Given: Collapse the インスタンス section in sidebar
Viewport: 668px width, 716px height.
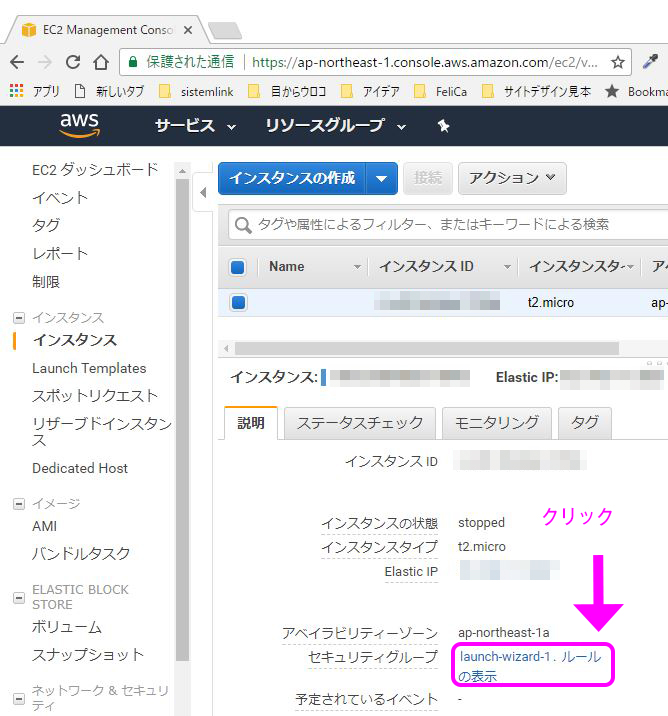Looking at the screenshot, I should [x=19, y=317].
